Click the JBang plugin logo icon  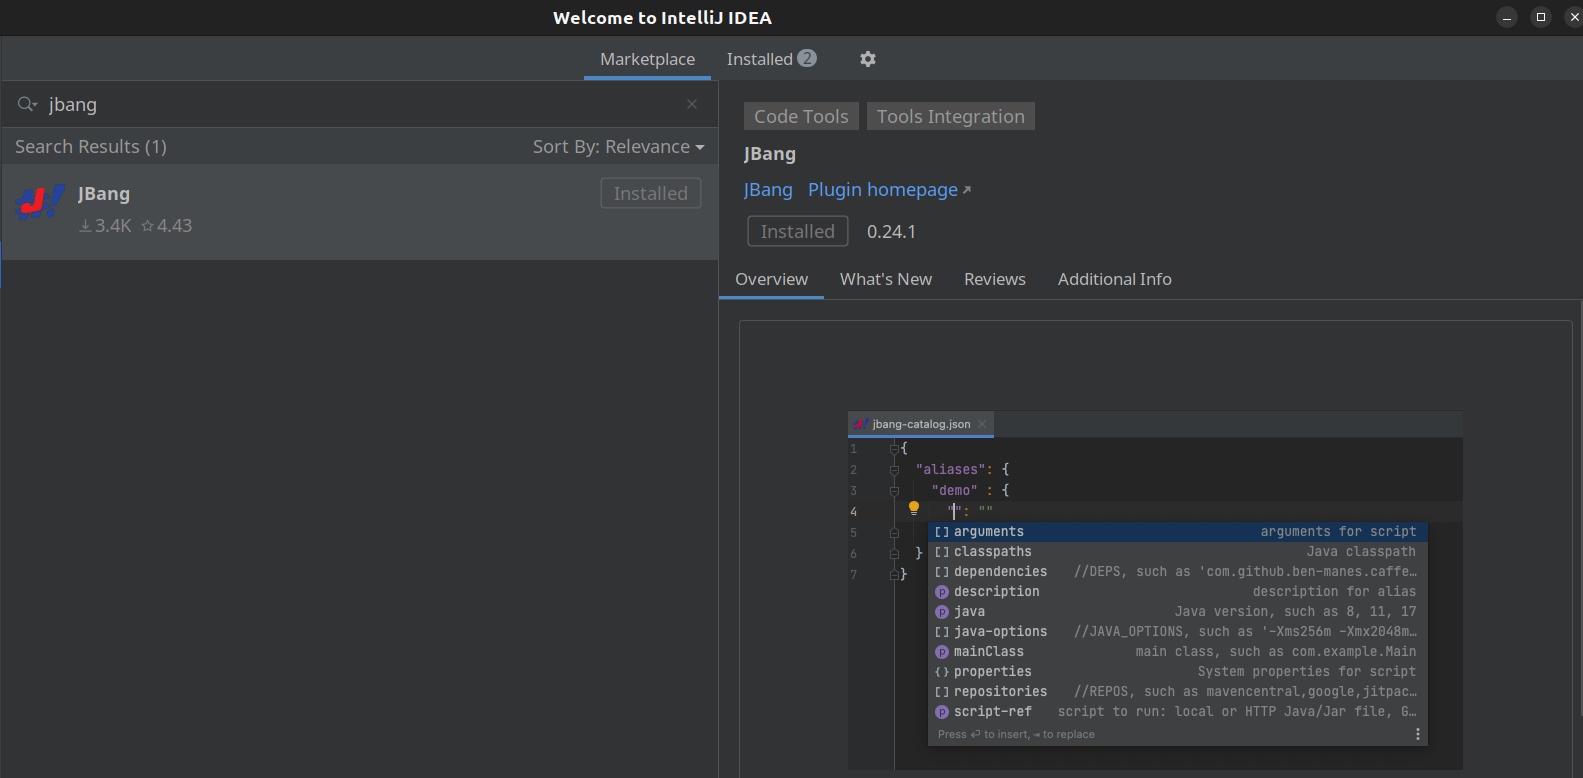click(x=40, y=203)
